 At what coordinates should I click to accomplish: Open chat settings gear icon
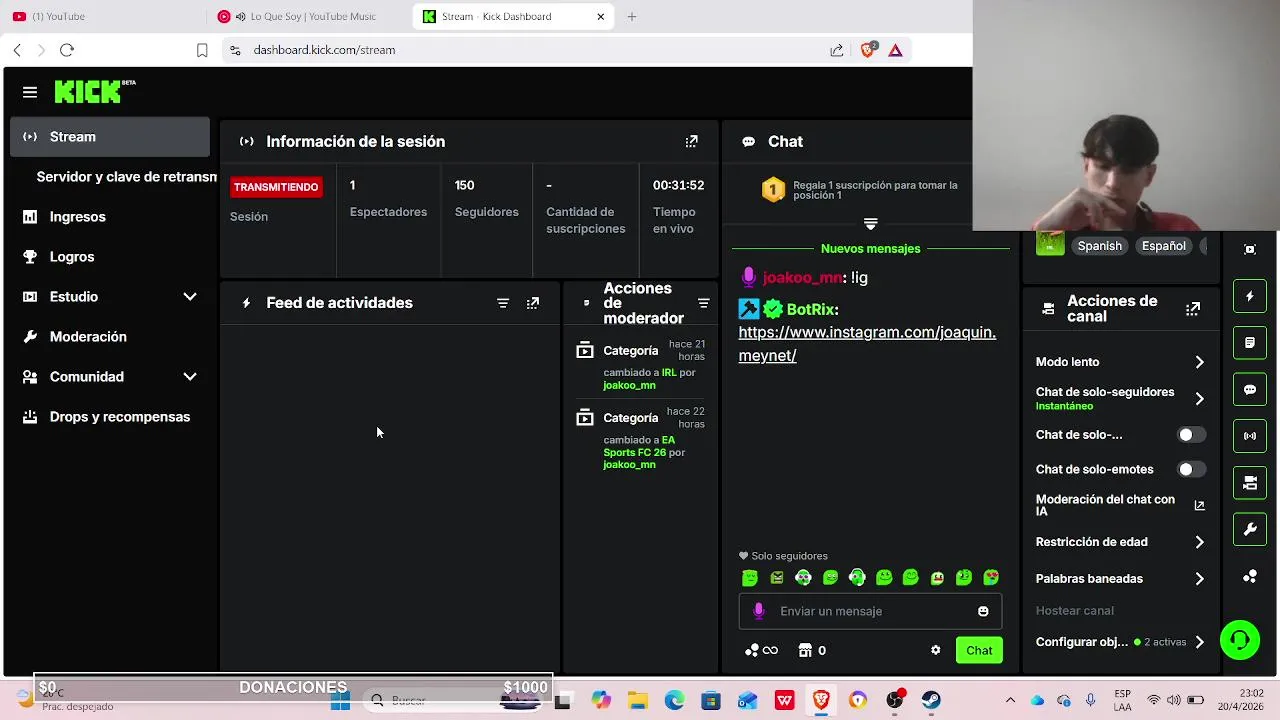click(935, 650)
